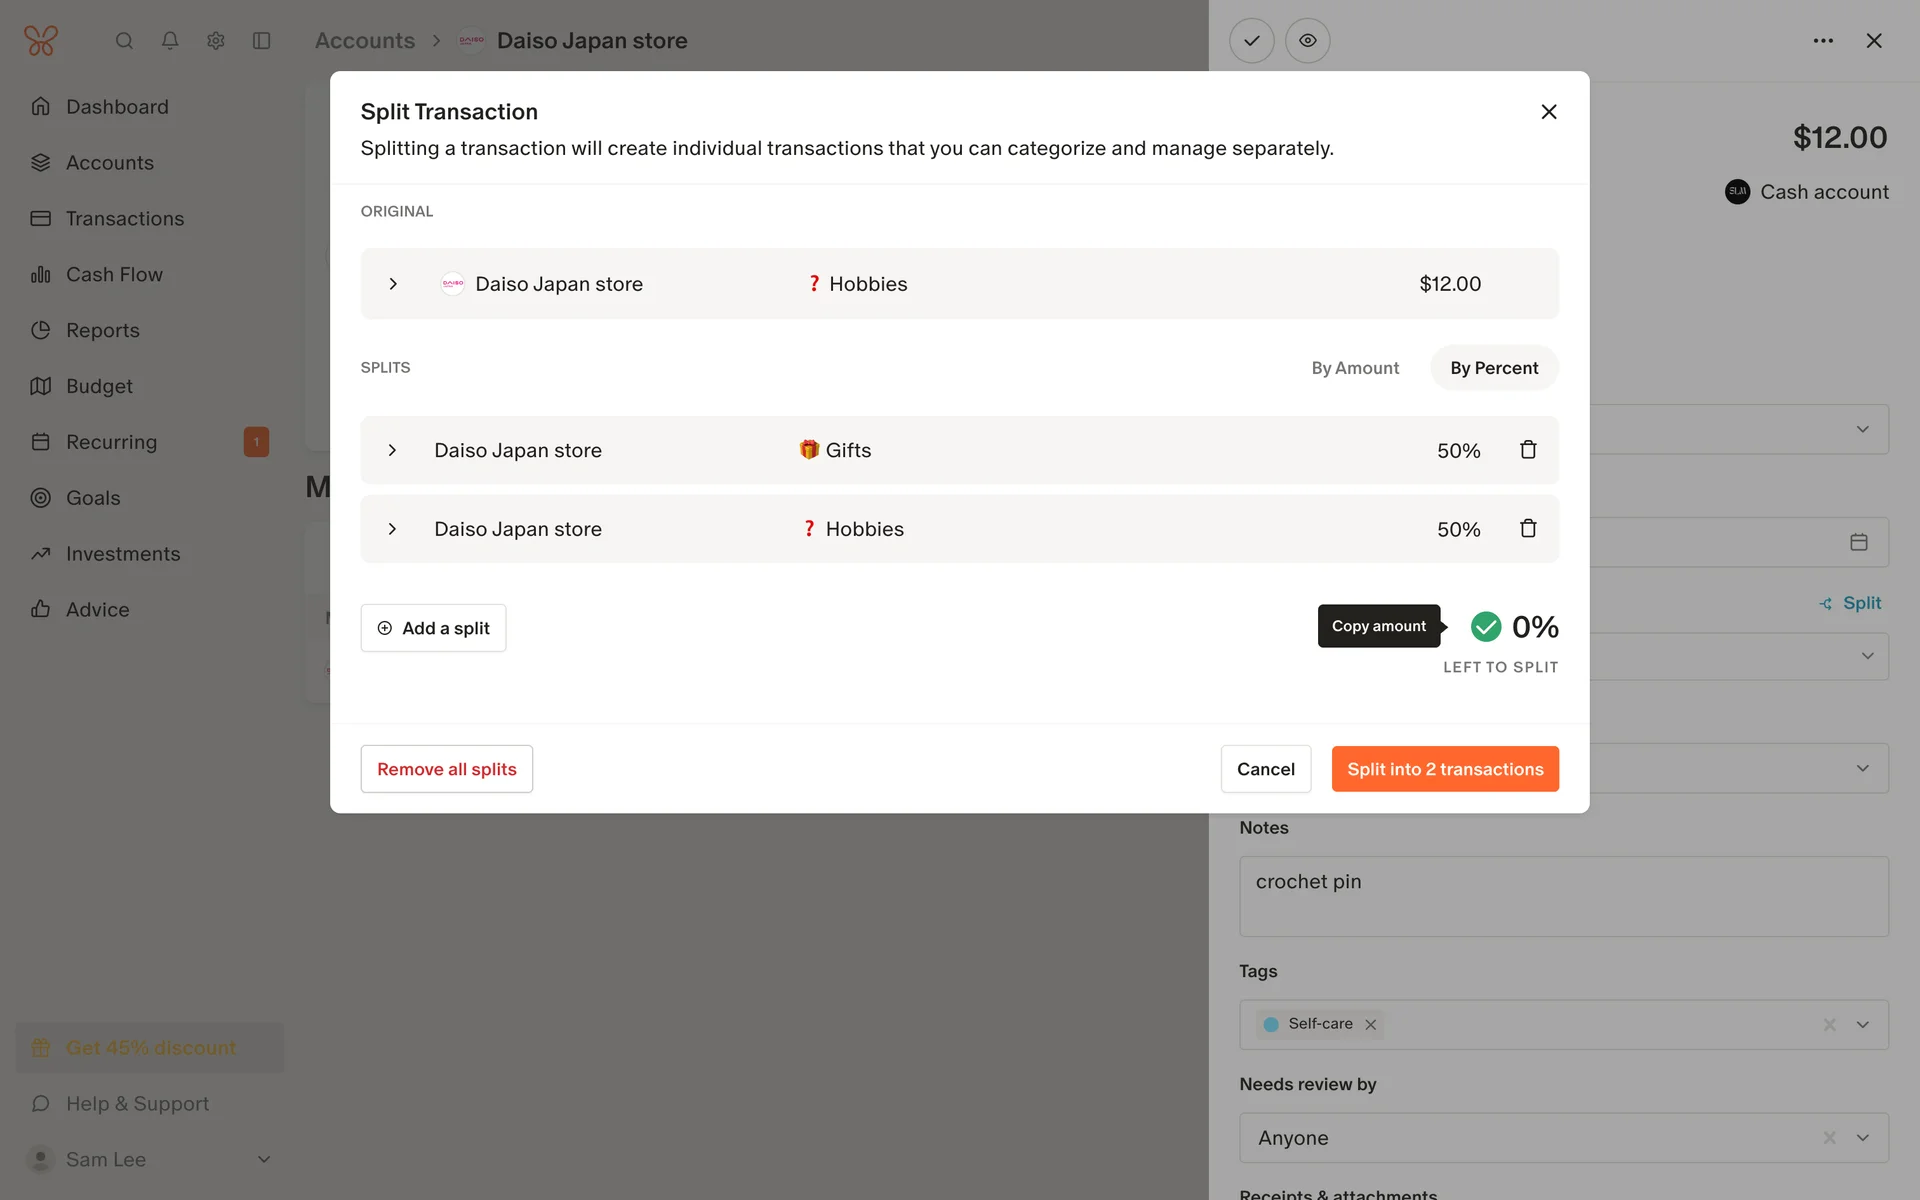Click the Hobbies question mark in original row
Viewport: 1920px width, 1200px height.
coord(814,284)
